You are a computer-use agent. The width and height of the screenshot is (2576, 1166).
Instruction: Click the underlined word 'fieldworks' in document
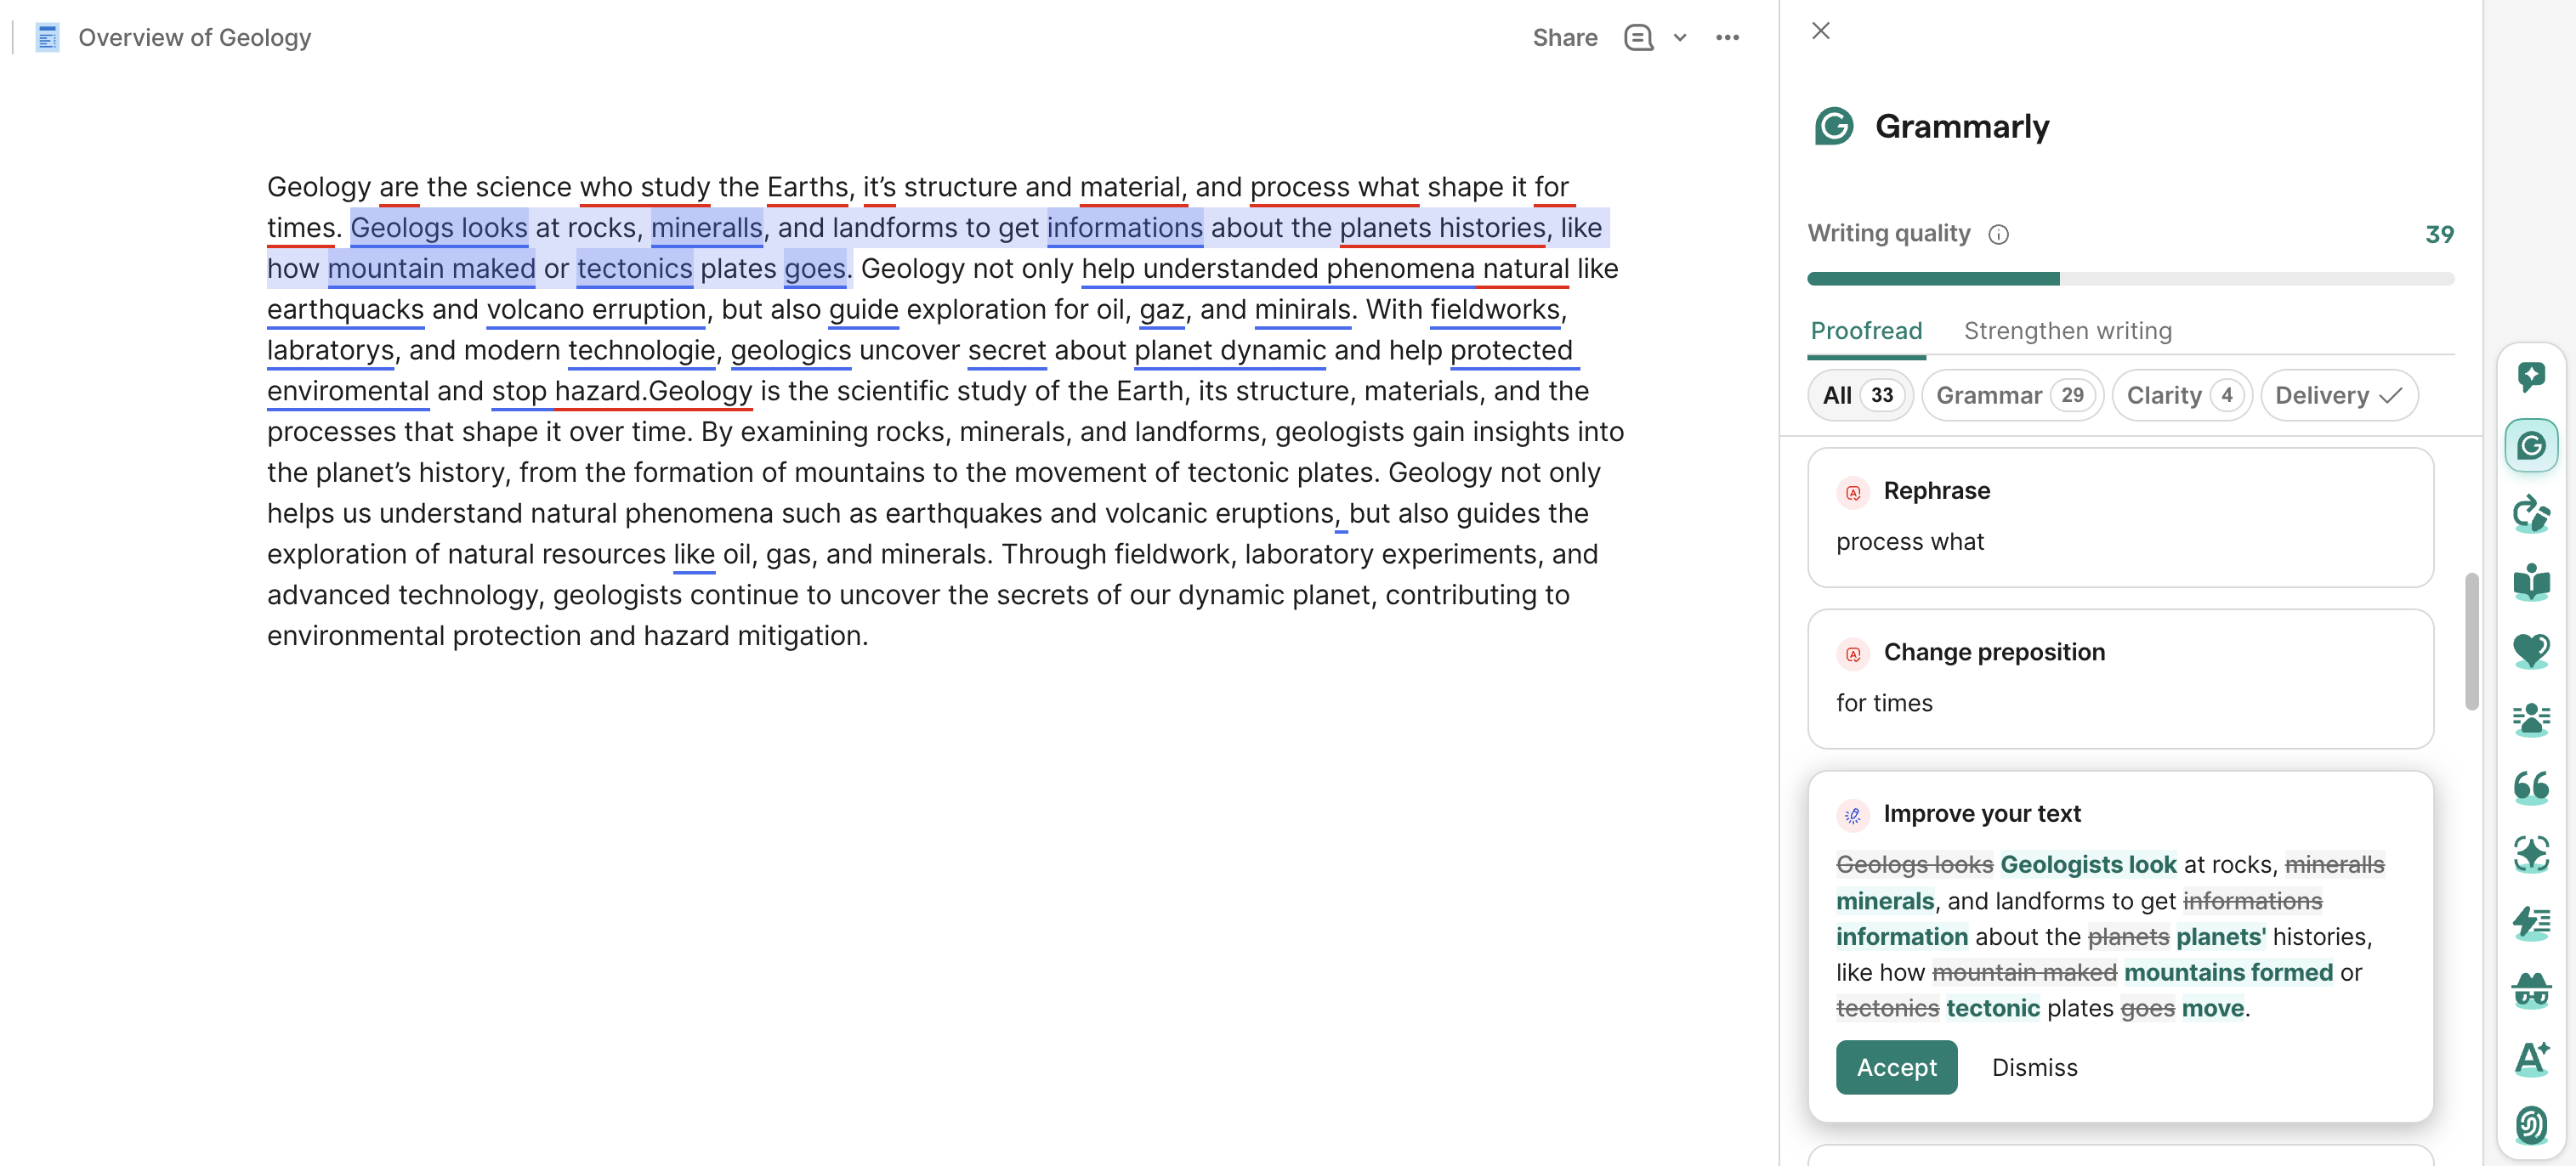click(1495, 310)
